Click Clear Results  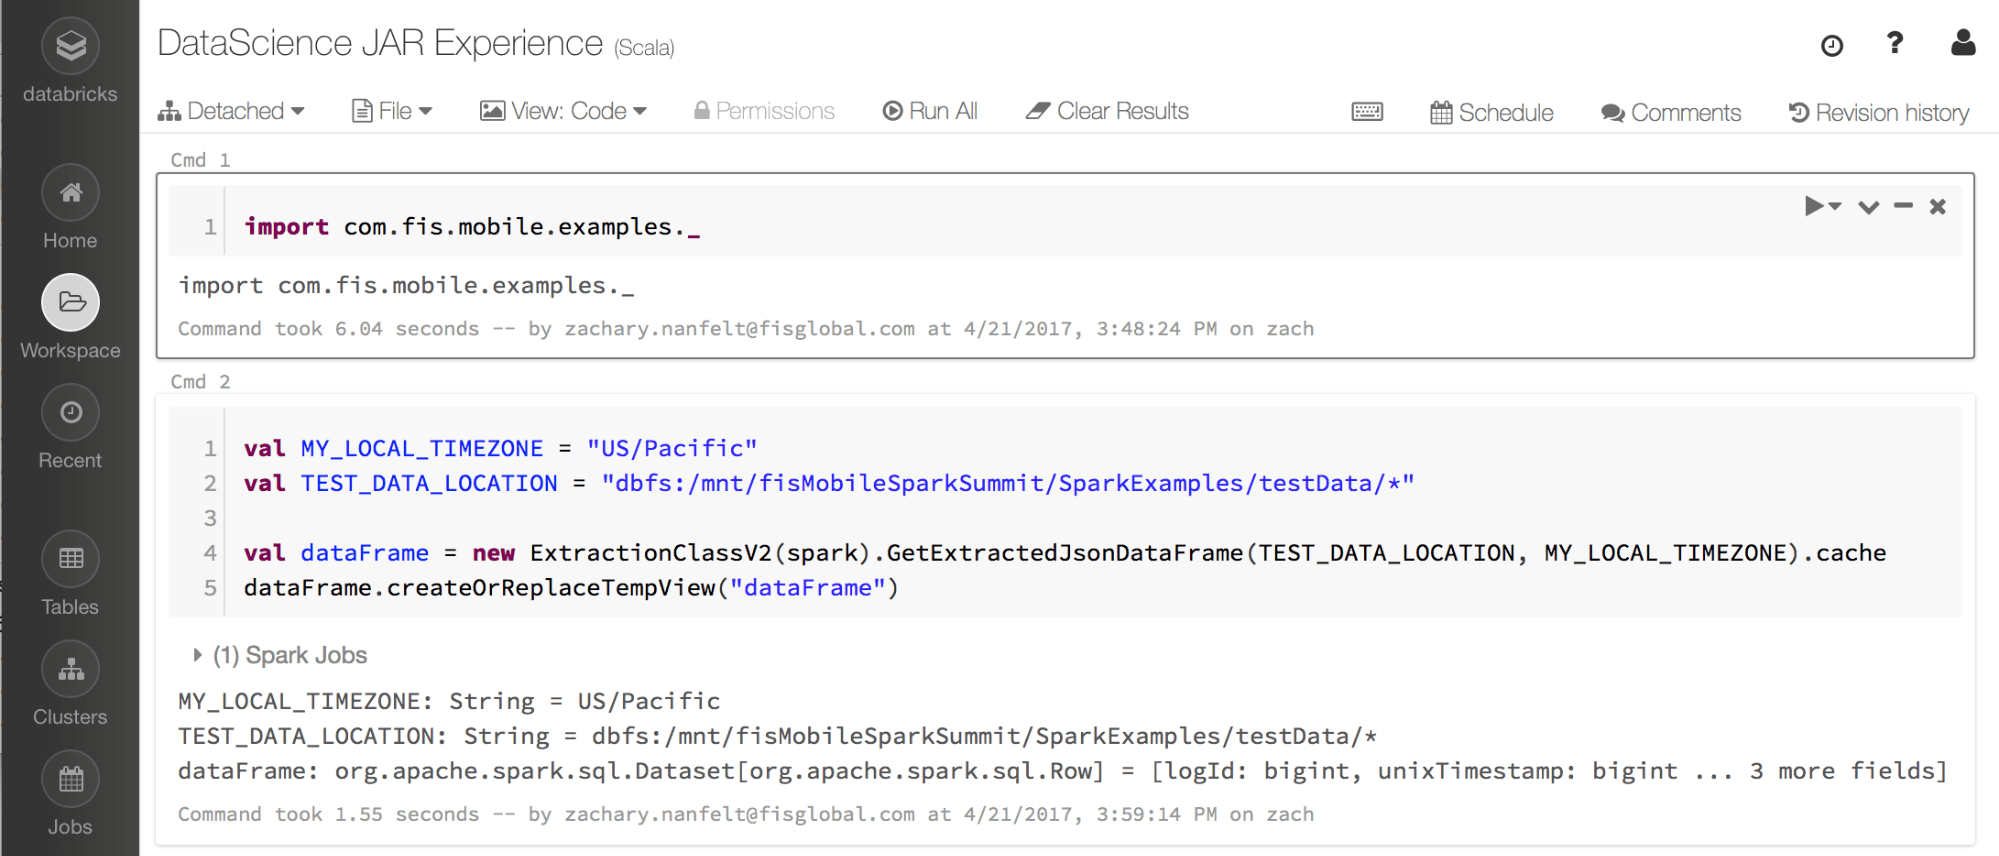pyautogui.click(x=1107, y=111)
